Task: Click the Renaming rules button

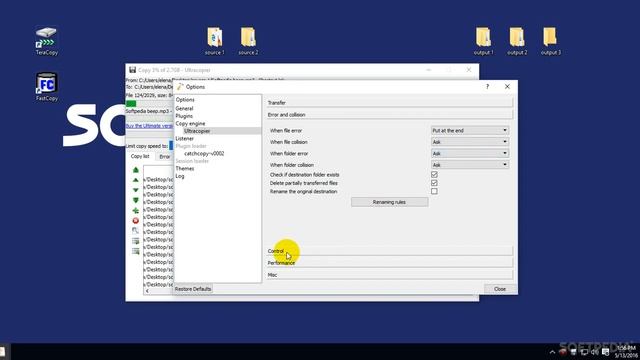Action: [389, 202]
